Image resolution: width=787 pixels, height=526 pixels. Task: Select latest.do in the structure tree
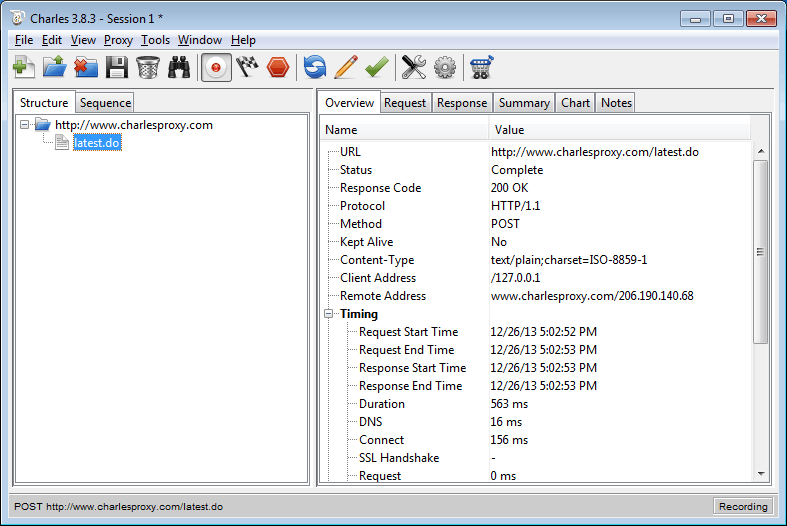click(97, 143)
